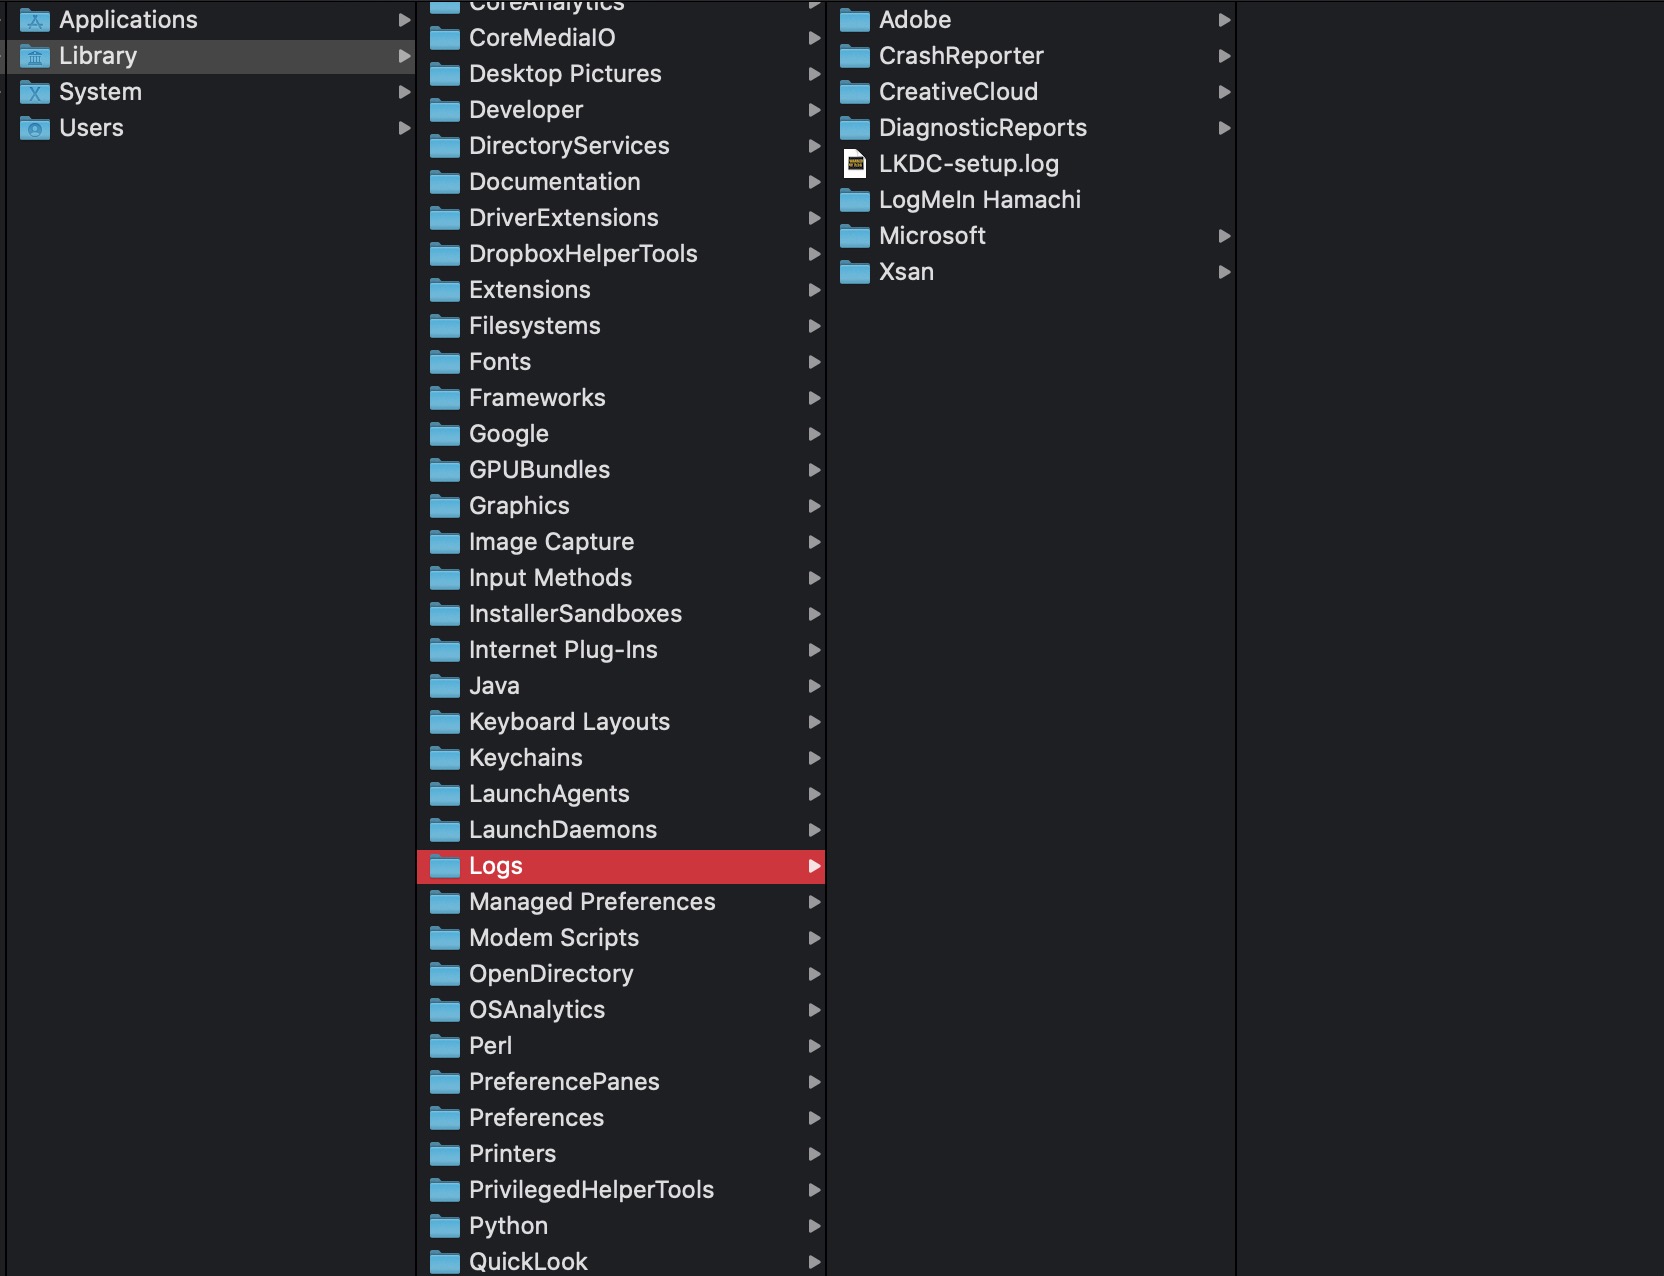Image resolution: width=1664 pixels, height=1276 pixels.
Task: Expand the Xsan folder
Action: click(1224, 272)
